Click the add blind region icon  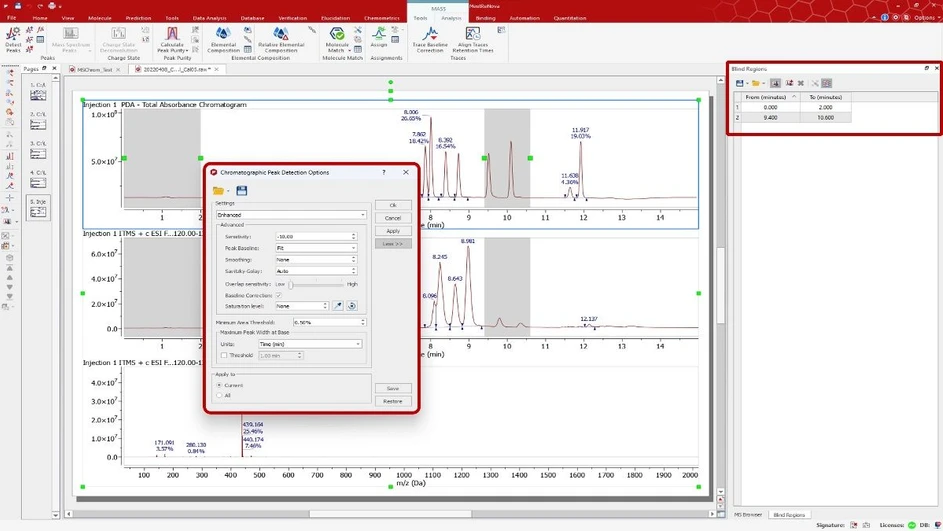click(x=775, y=83)
